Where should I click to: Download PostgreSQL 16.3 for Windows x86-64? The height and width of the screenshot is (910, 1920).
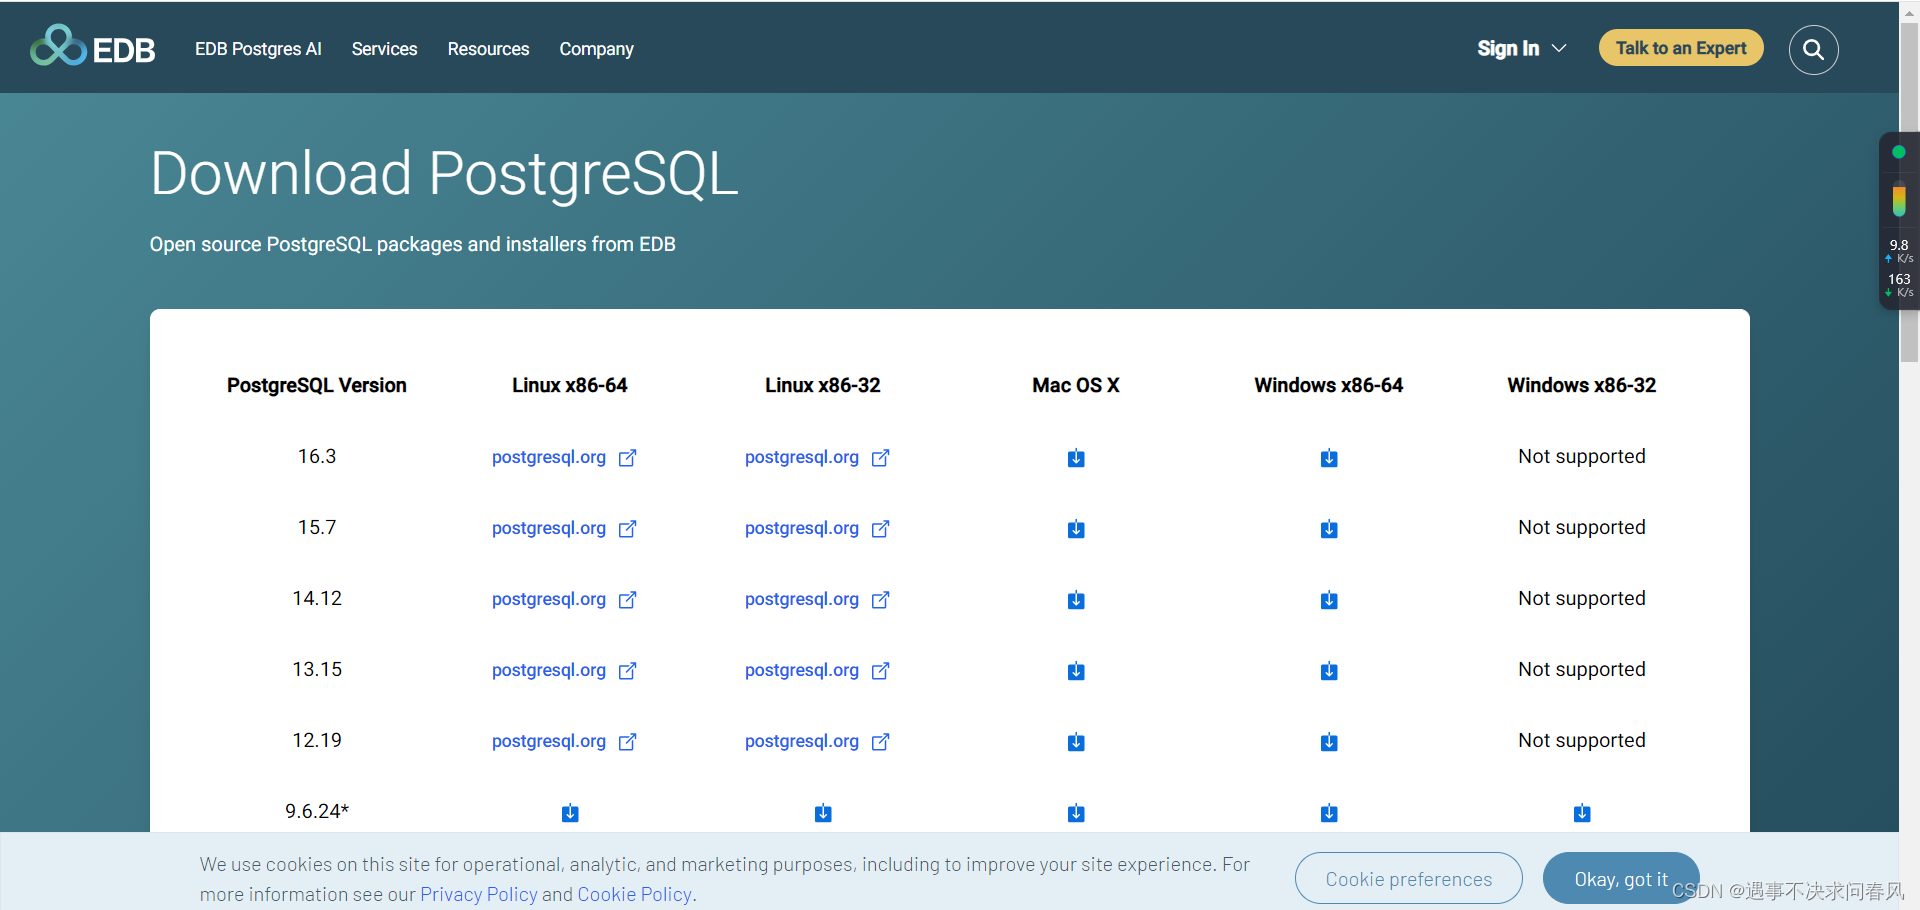(1329, 458)
